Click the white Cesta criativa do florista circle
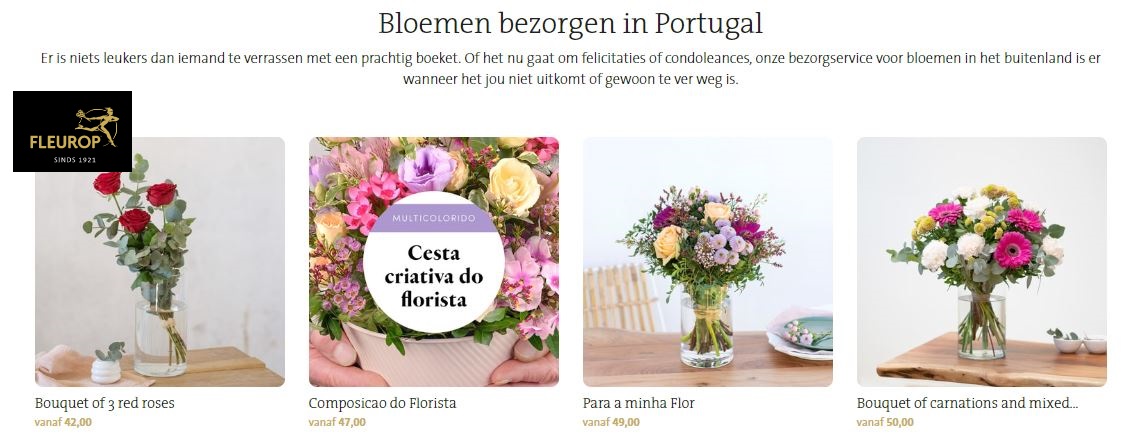This screenshot has height=438, width=1121. tap(433, 262)
